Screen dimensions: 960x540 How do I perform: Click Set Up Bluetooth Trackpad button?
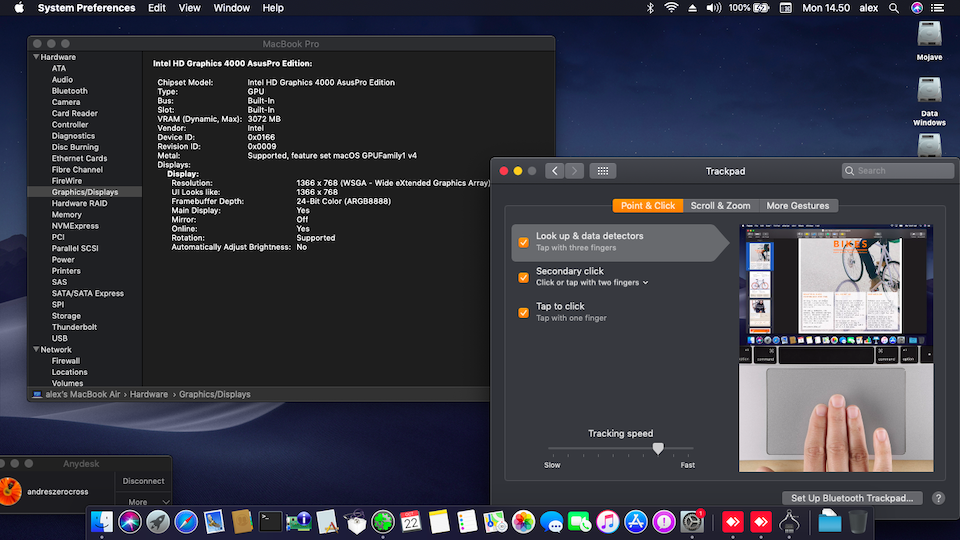852,498
